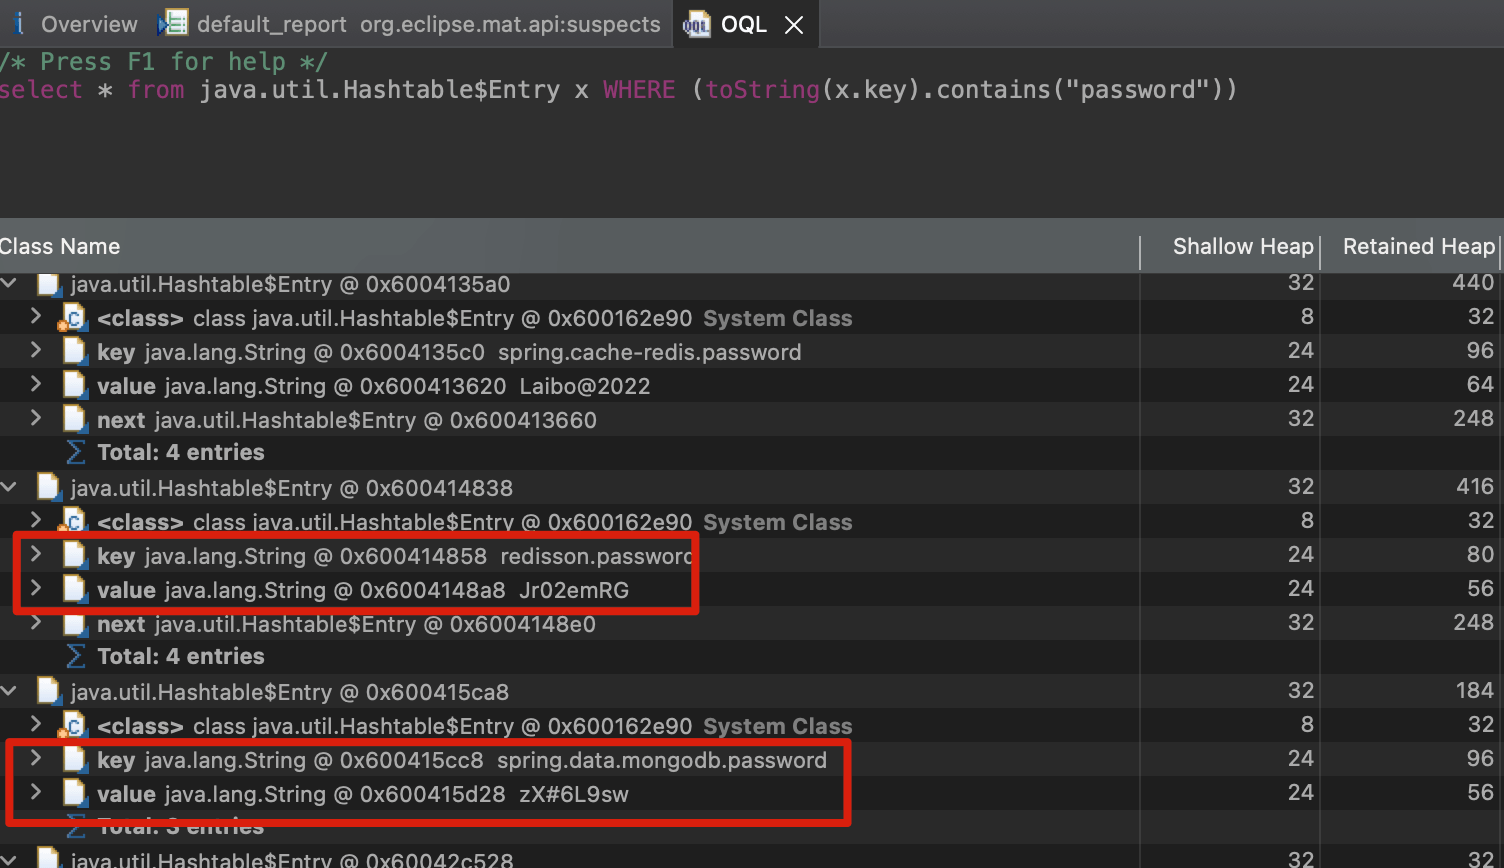Viewport: 1504px width, 868px height.
Task: Expand the <class> row under entry 0x600414838
Action: tap(36, 521)
